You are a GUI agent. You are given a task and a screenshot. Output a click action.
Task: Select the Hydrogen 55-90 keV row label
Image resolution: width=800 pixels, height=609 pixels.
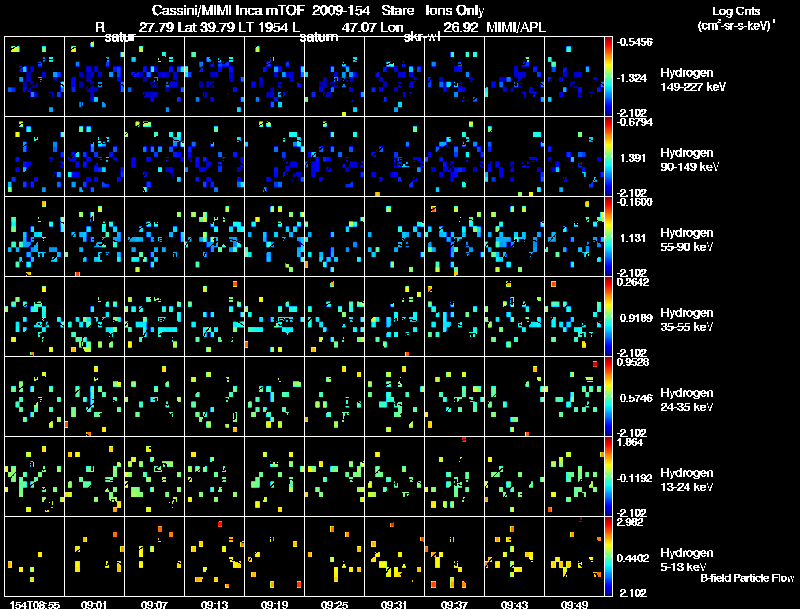coord(687,240)
